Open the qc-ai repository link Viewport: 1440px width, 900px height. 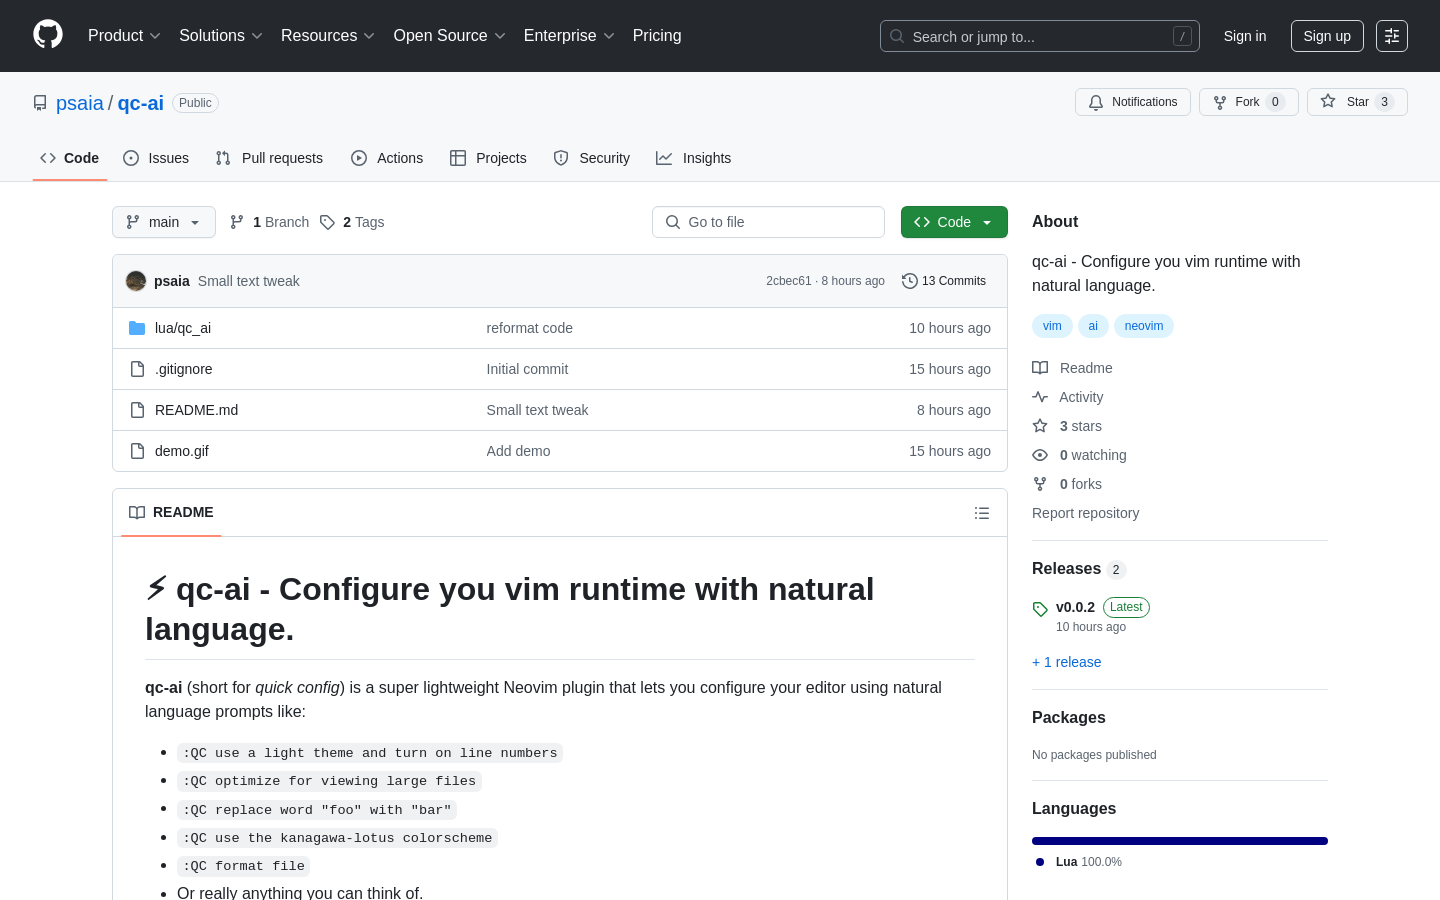click(x=141, y=103)
